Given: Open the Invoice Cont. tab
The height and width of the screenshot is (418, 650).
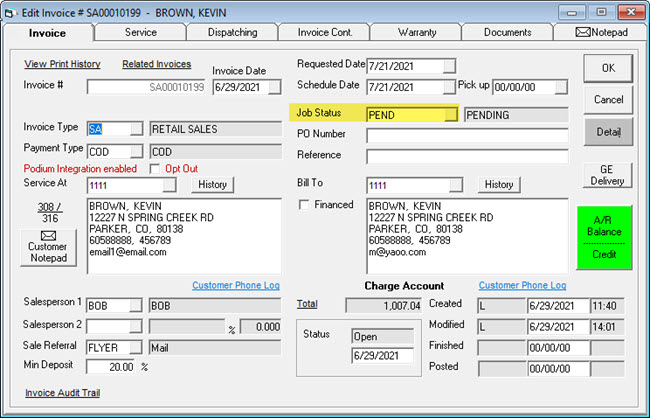Looking at the screenshot, I should coord(325,32).
